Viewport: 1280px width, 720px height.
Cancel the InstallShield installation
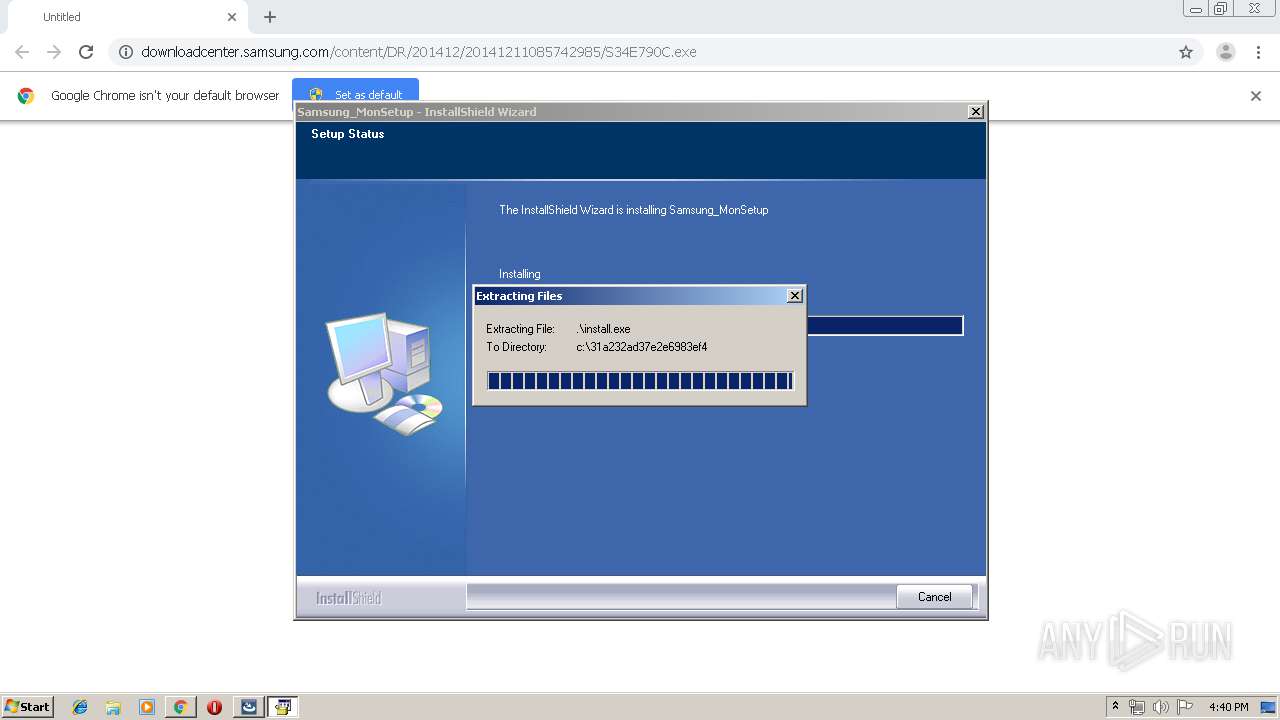click(934, 597)
